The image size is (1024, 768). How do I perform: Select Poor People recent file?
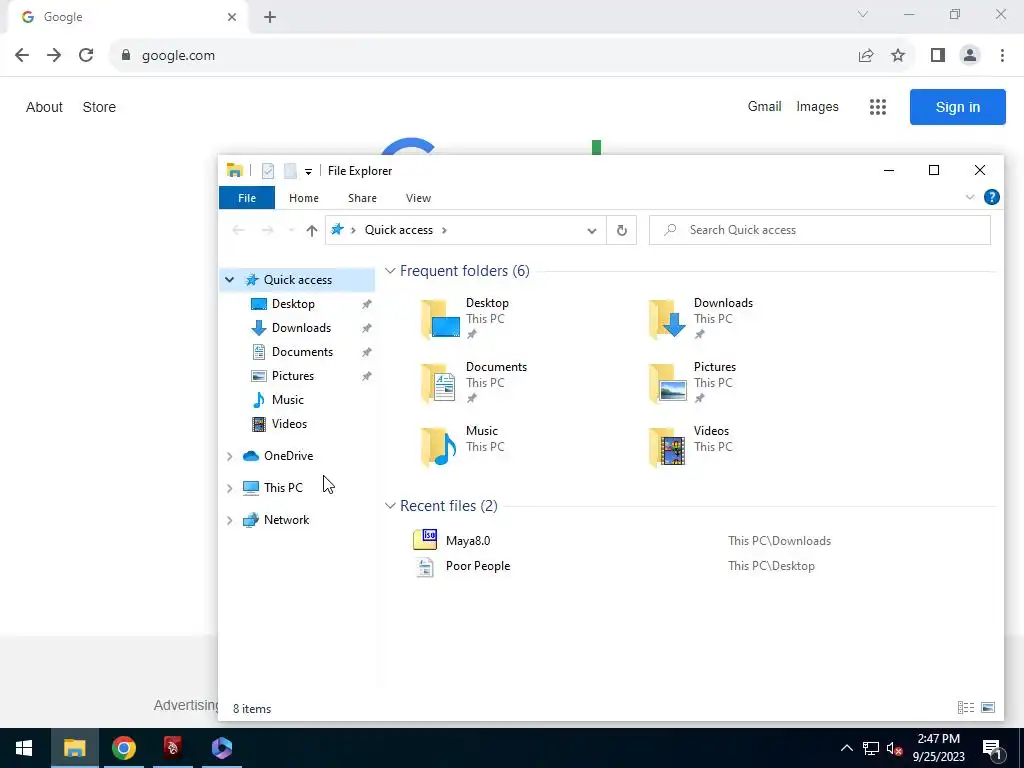[x=477, y=566]
